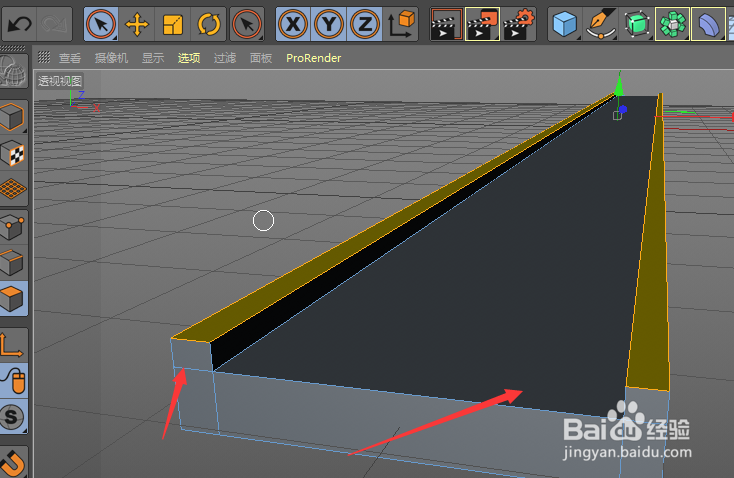Add a Cube primitive object
This screenshot has height=478, width=734.
click(x=565, y=24)
